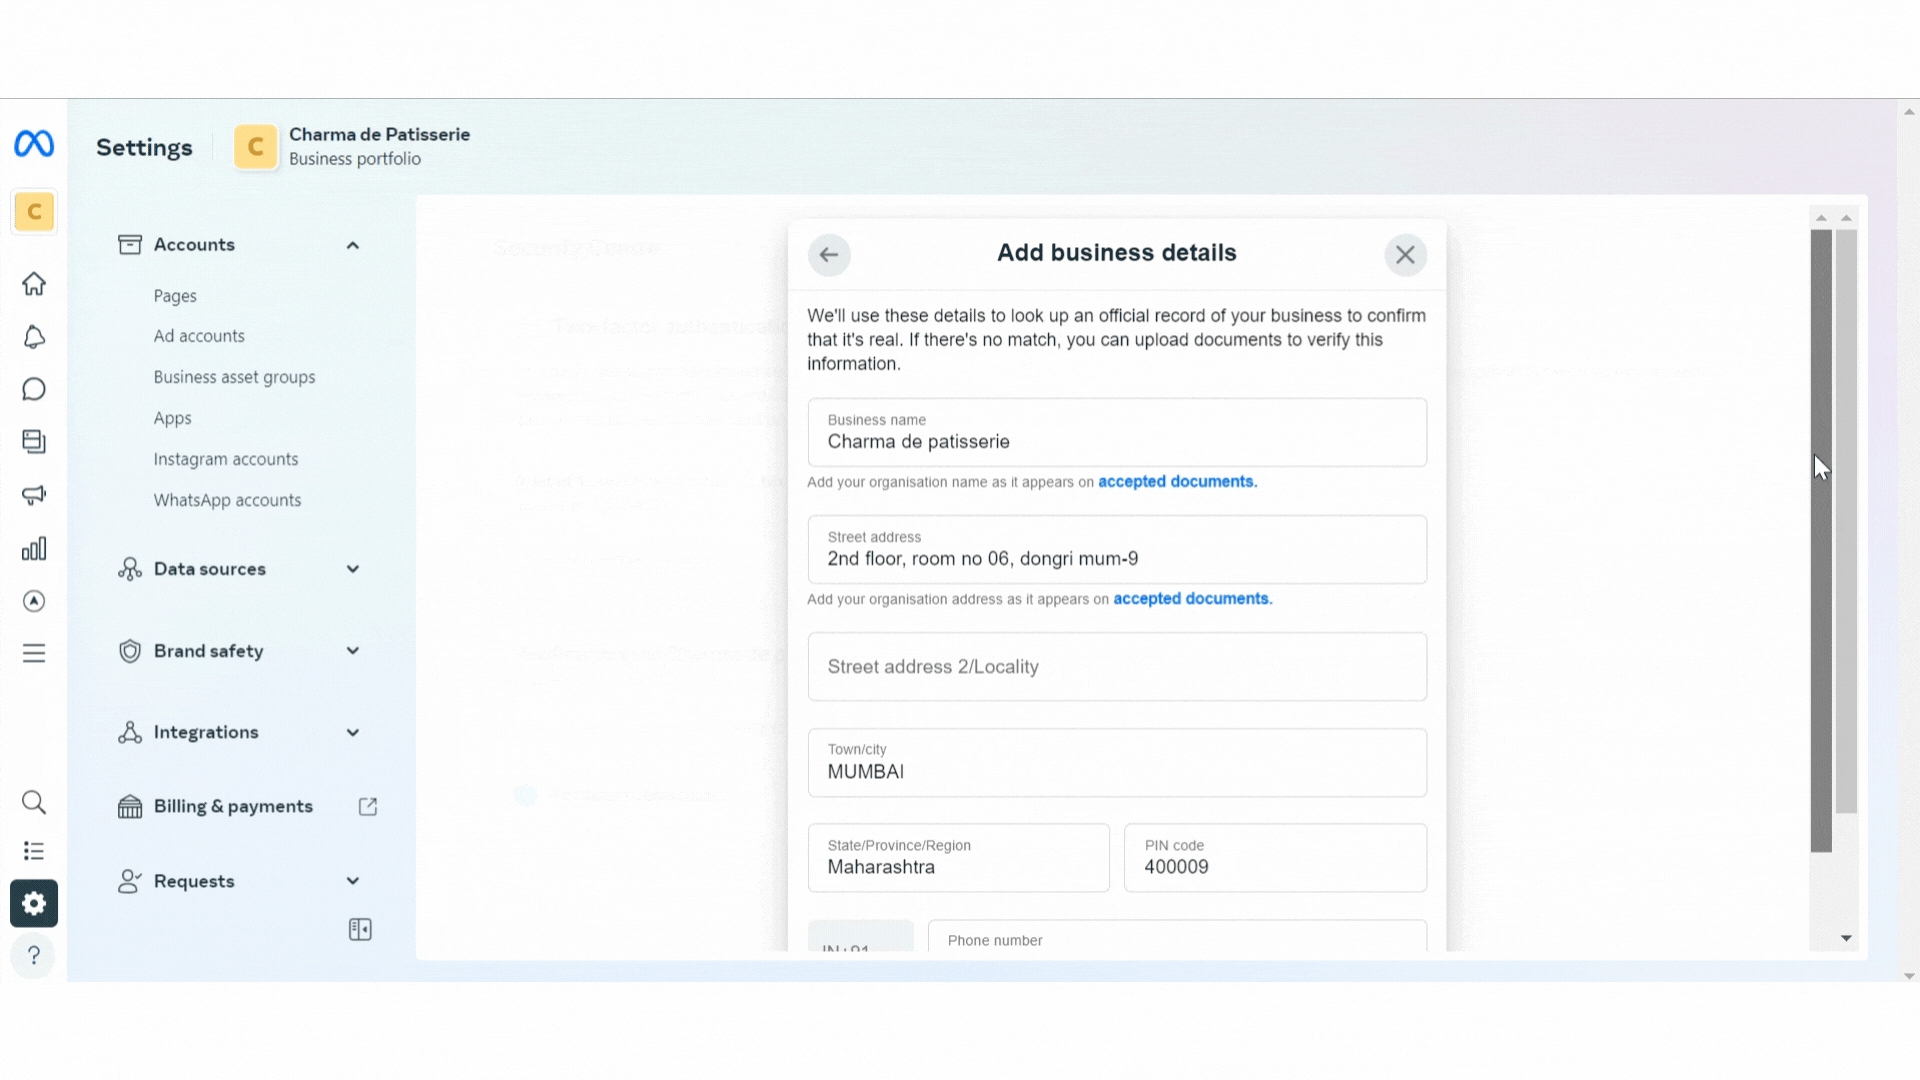This screenshot has width=1920, height=1080.
Task: Click the search magnifier icon
Action: coord(34,802)
